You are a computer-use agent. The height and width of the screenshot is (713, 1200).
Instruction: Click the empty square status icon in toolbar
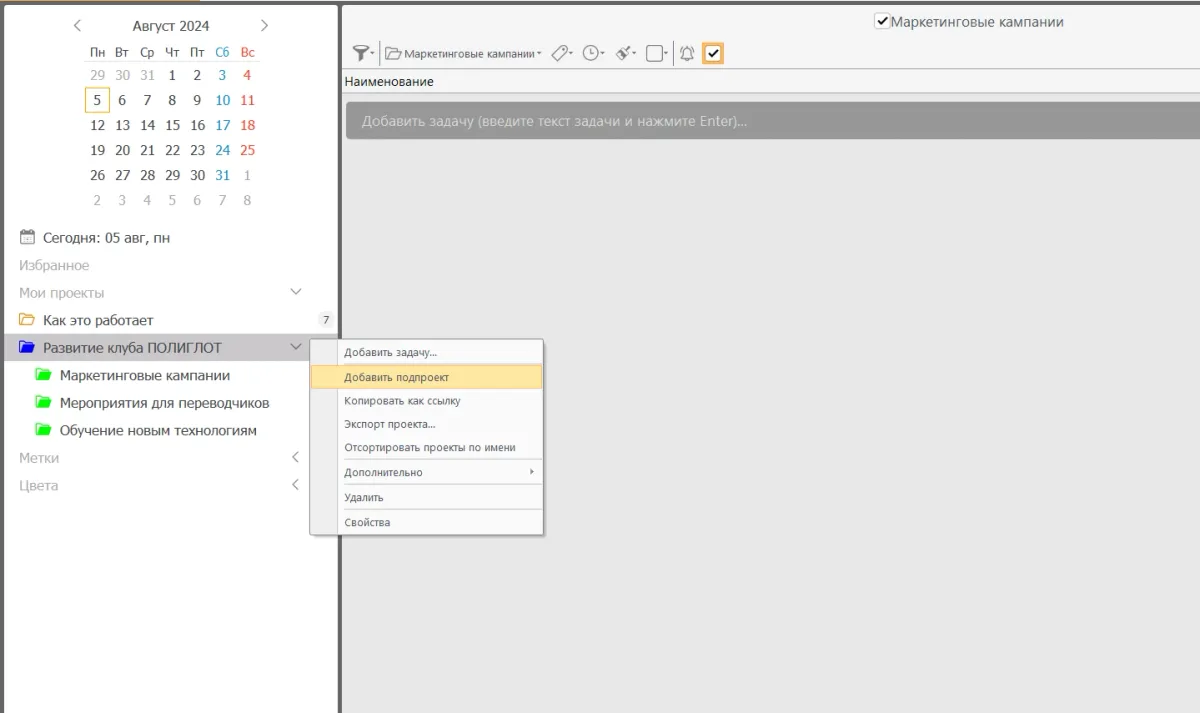655,54
